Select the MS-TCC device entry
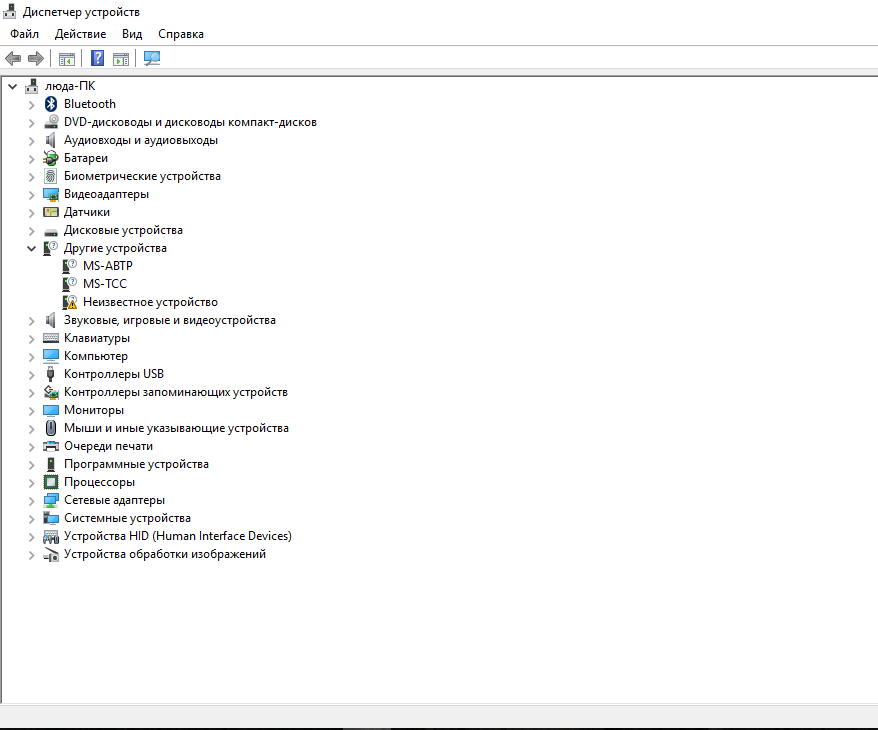878x730 pixels. pyautogui.click(x=105, y=284)
